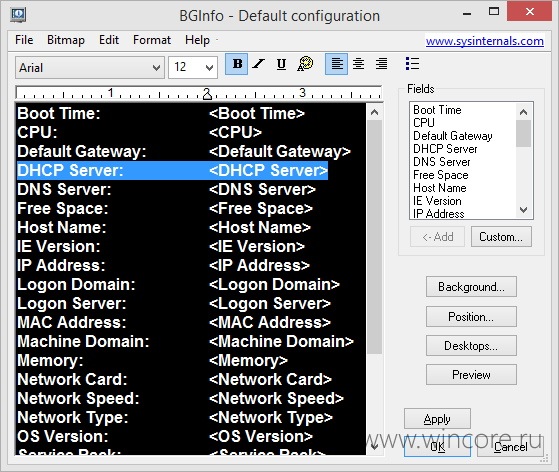Open the Bitmap menu
The image size is (559, 472).
coord(66,40)
